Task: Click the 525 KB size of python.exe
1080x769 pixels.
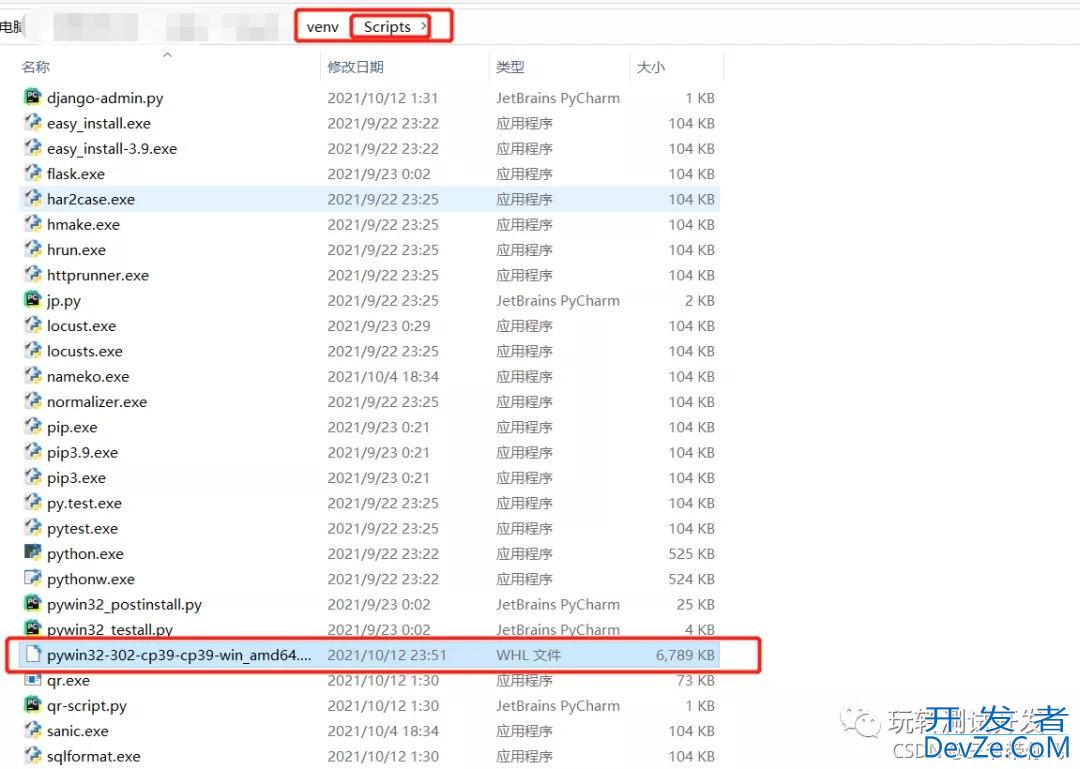Action: click(x=692, y=553)
